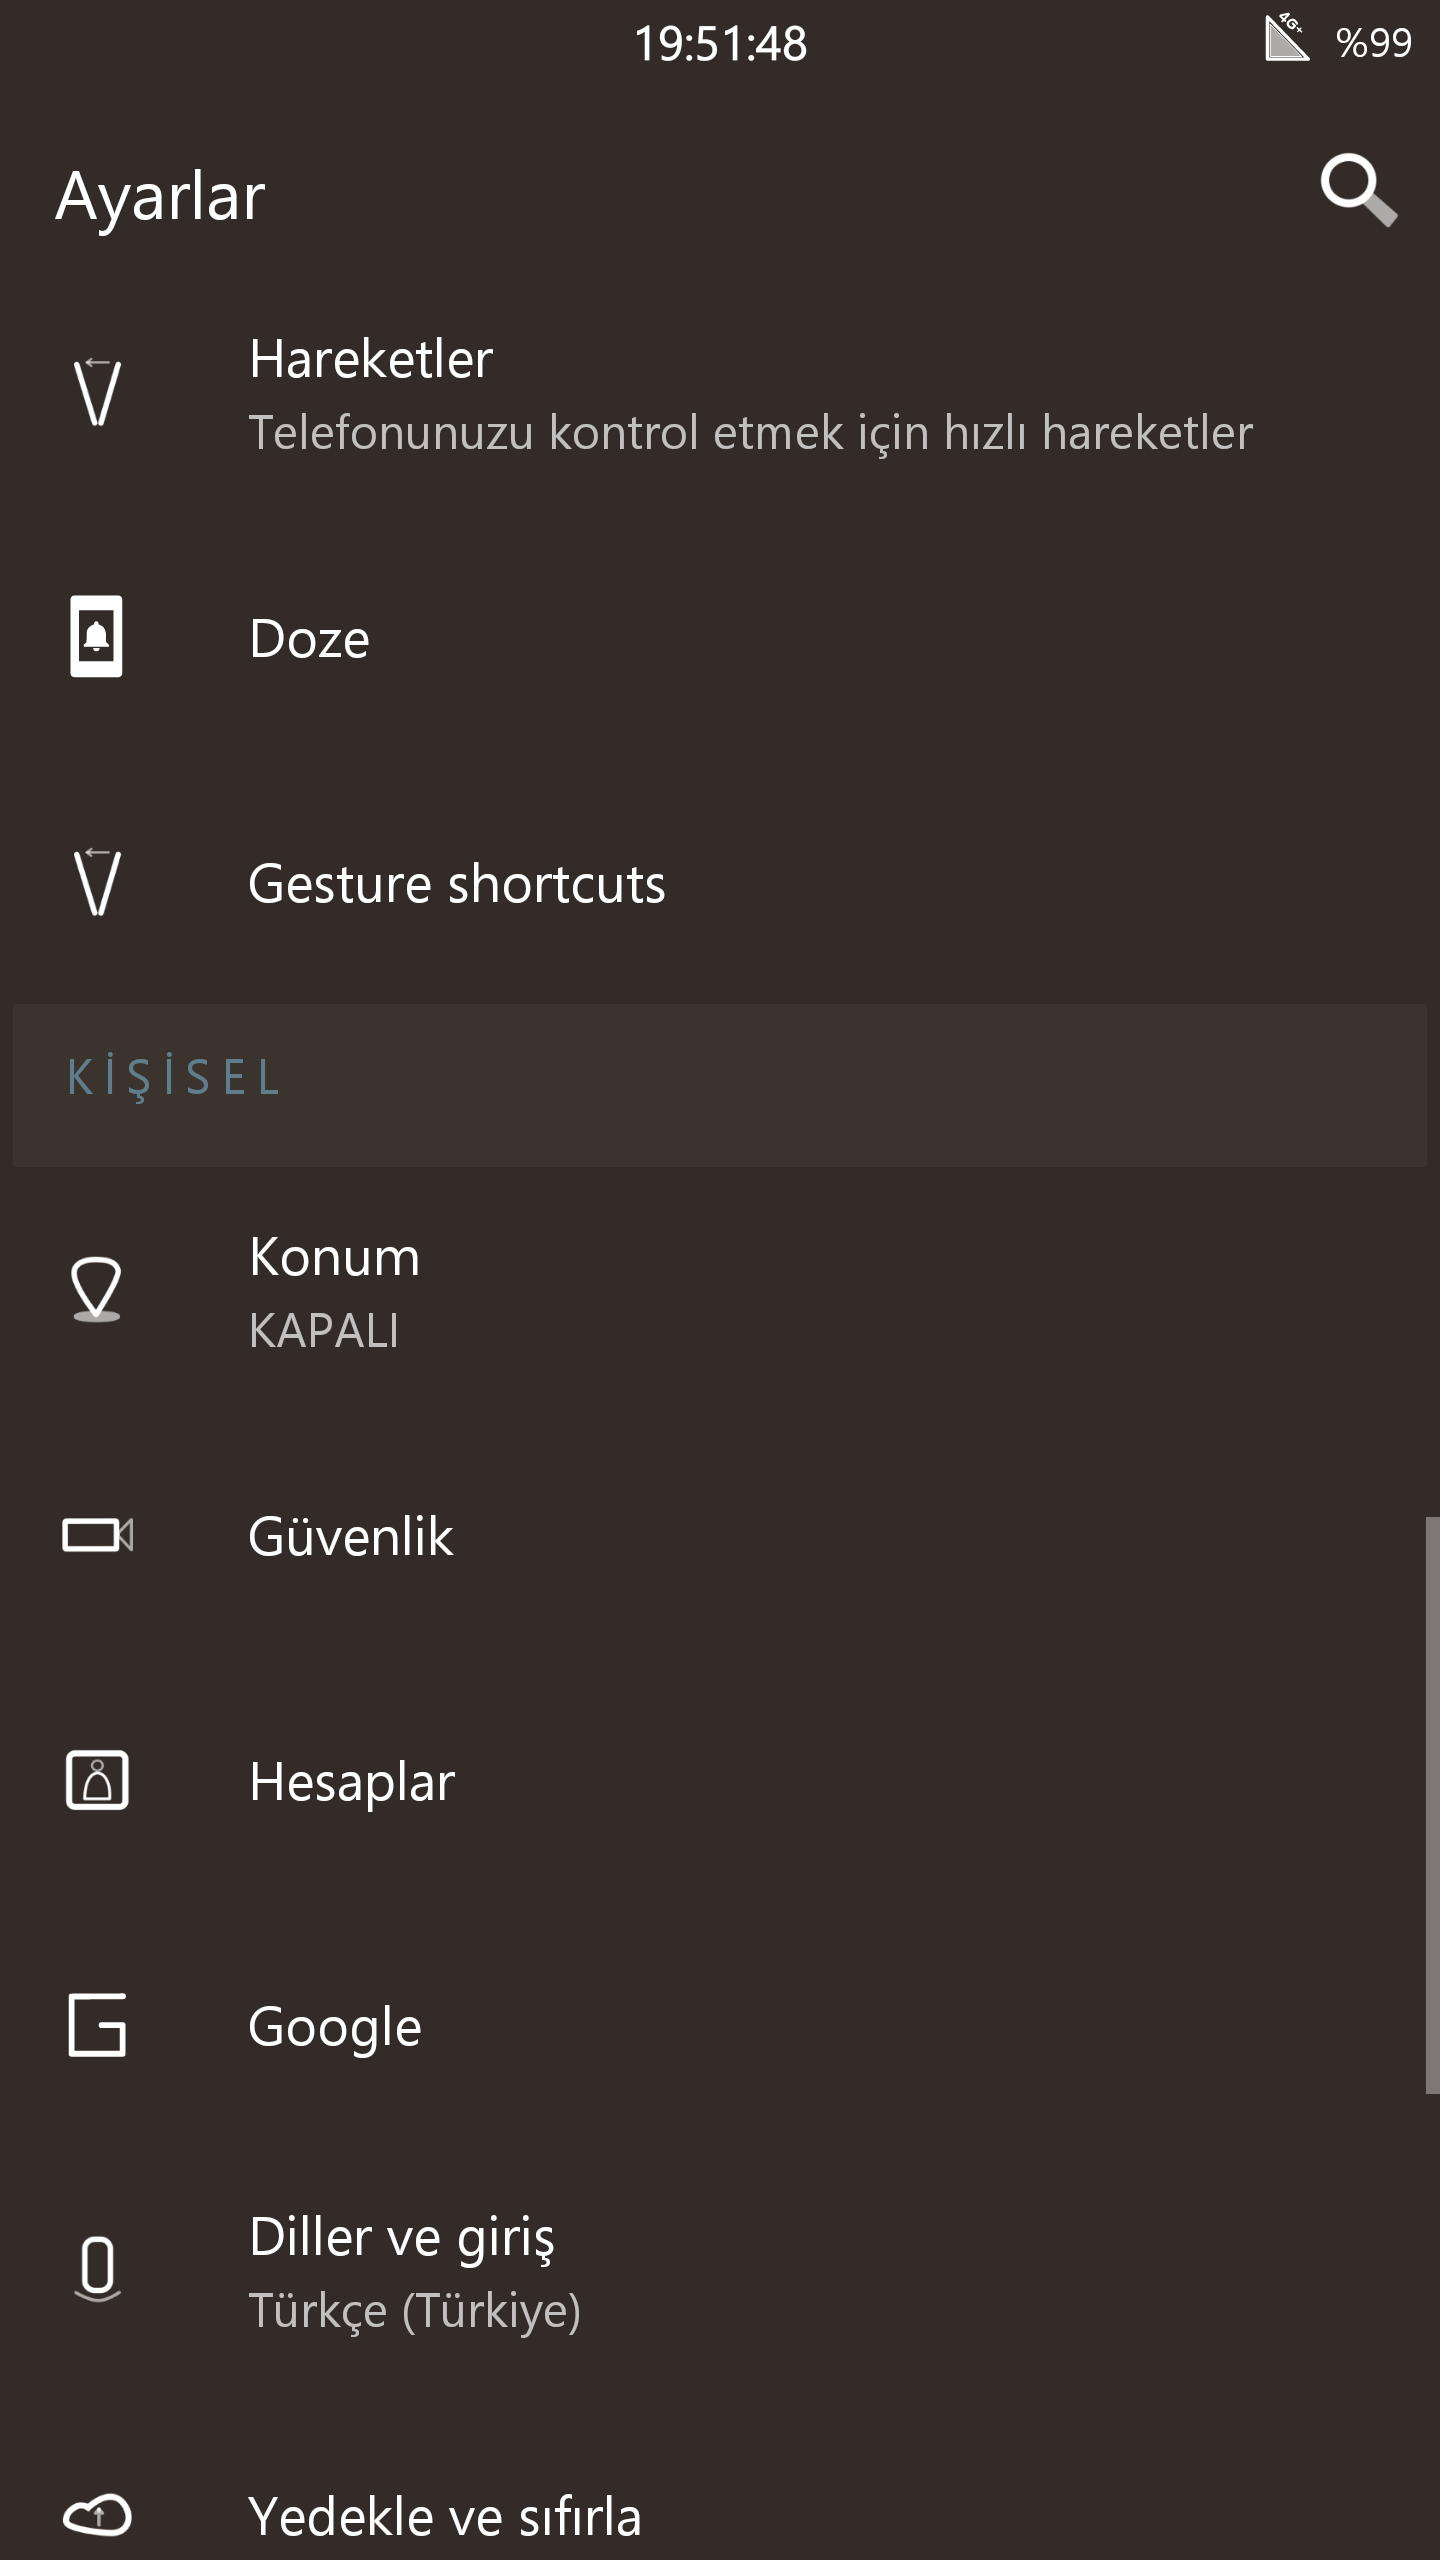Viewport: 1440px width, 2560px height.
Task: Tap the Konum location pin icon
Action: (x=97, y=1290)
